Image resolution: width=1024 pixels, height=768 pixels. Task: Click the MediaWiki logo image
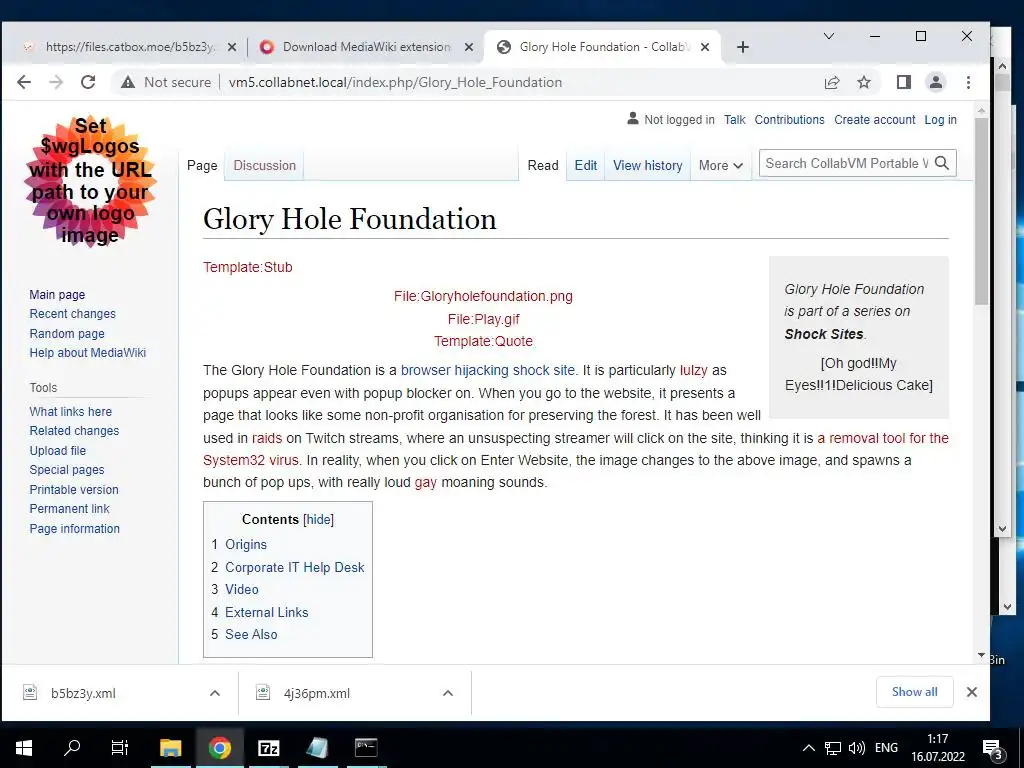[x=90, y=181]
